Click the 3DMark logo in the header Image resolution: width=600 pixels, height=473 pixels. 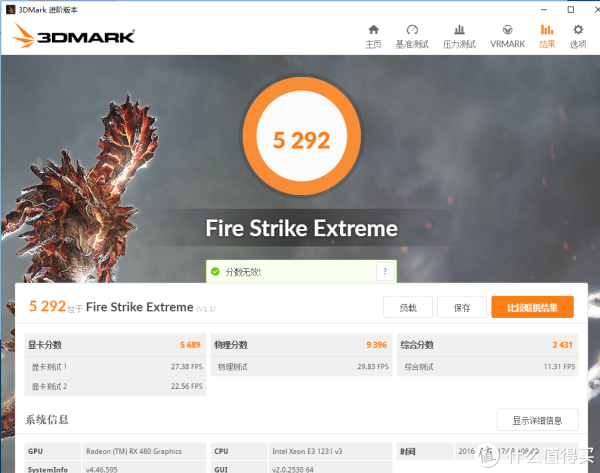pos(73,36)
